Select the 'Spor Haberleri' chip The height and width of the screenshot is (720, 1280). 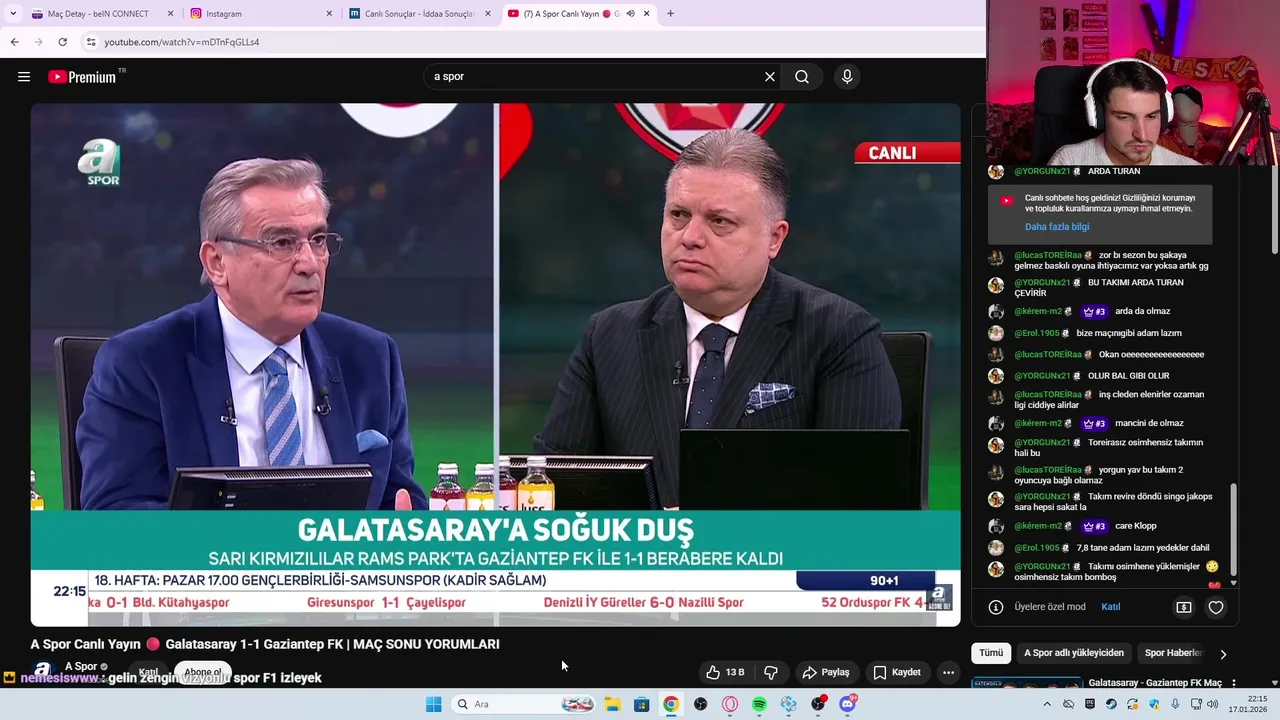[1172, 653]
